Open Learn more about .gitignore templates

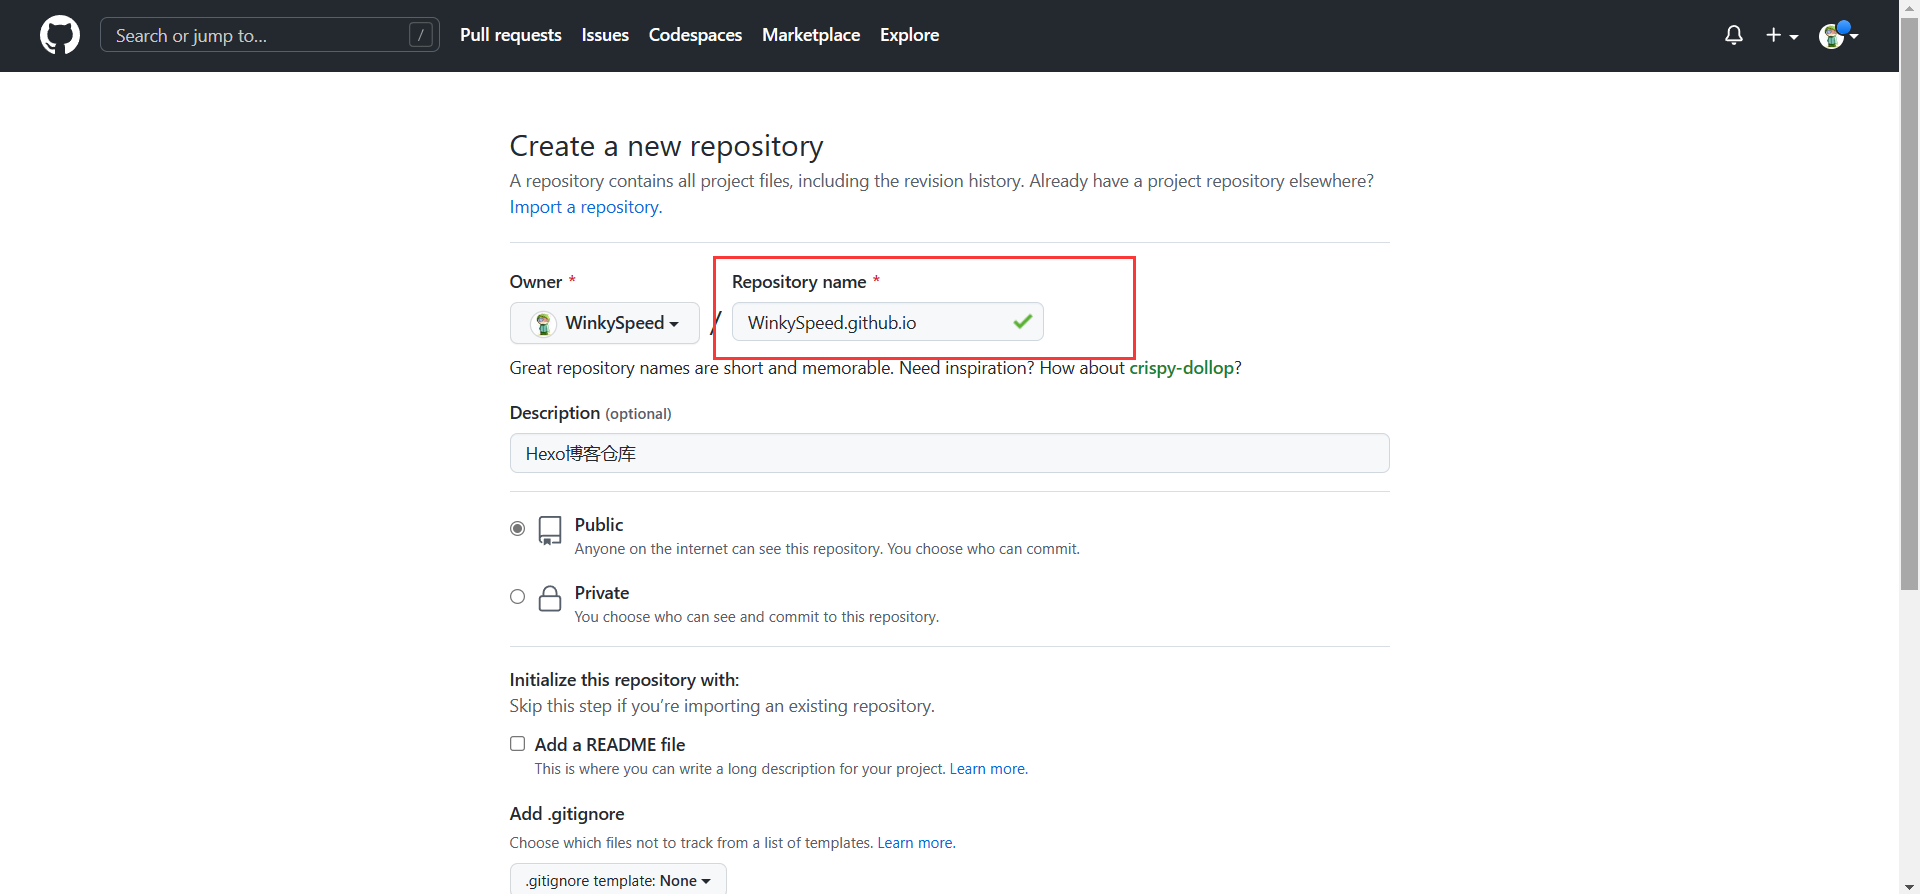(x=915, y=843)
